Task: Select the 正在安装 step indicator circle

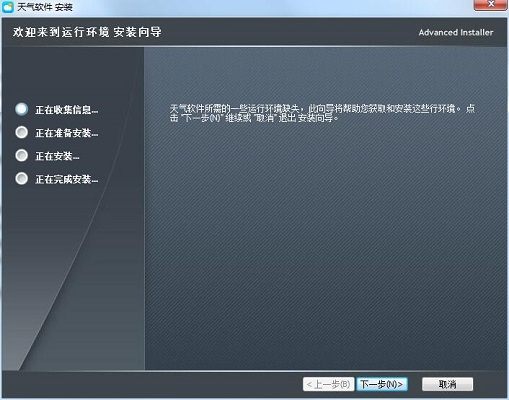Action: tap(22, 155)
